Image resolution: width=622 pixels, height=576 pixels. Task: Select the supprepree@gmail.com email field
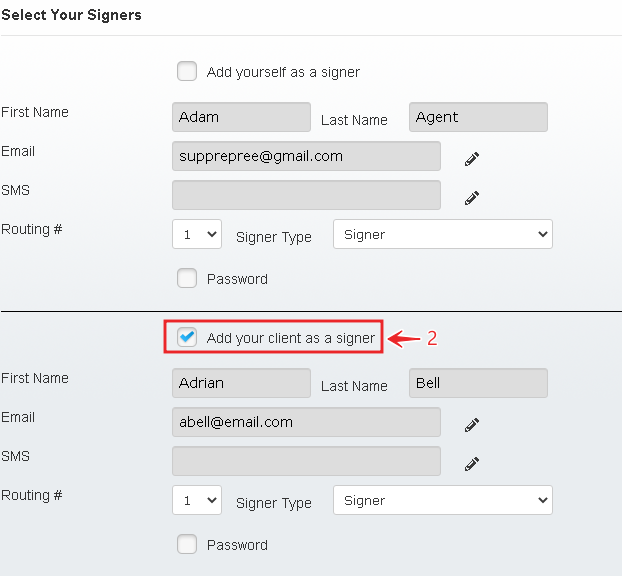[x=306, y=156]
